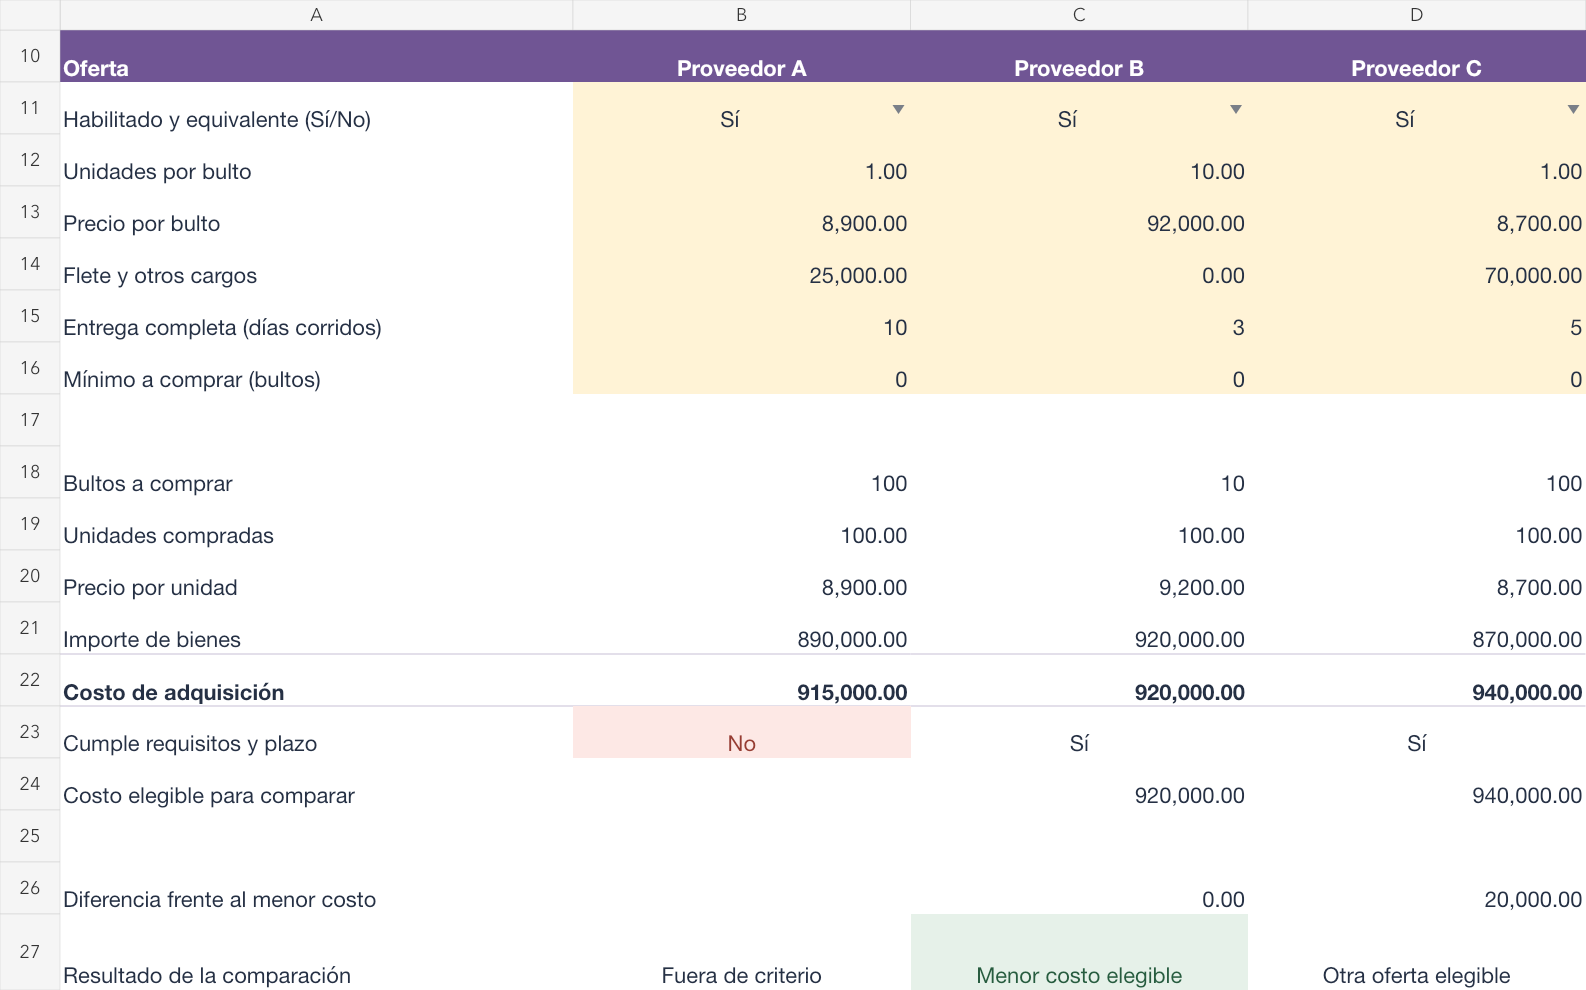1586x990 pixels.
Task: Click 'Diferencia frente al menor costo' label
Action: click(x=220, y=900)
